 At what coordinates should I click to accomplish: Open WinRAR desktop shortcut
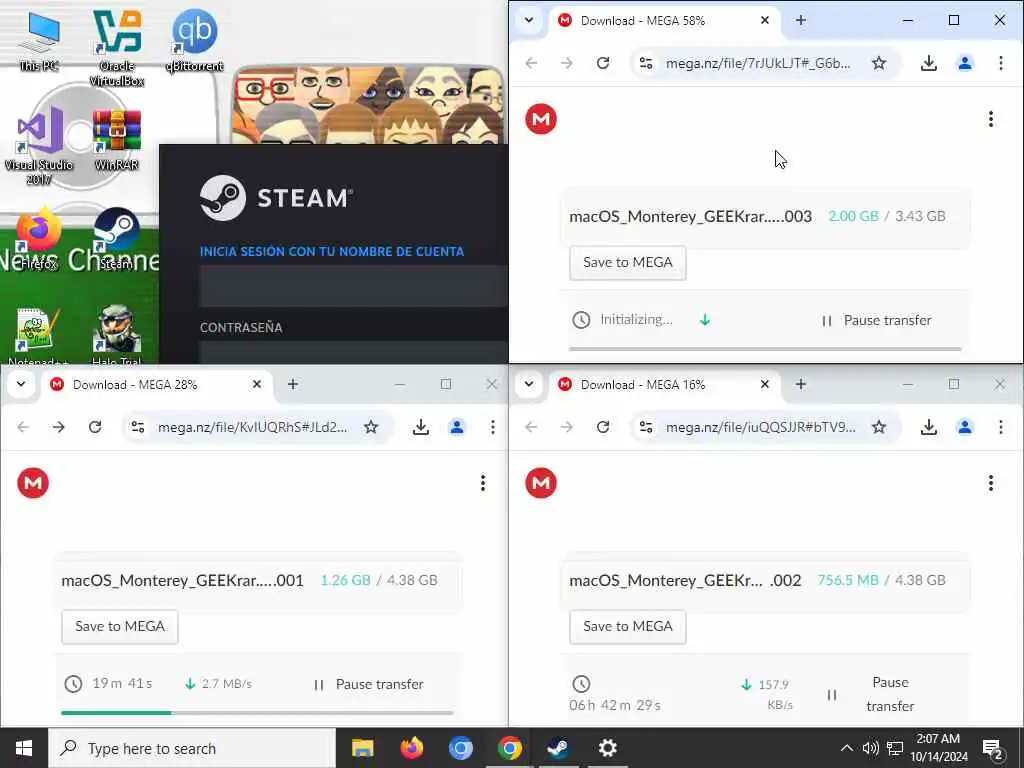117,139
